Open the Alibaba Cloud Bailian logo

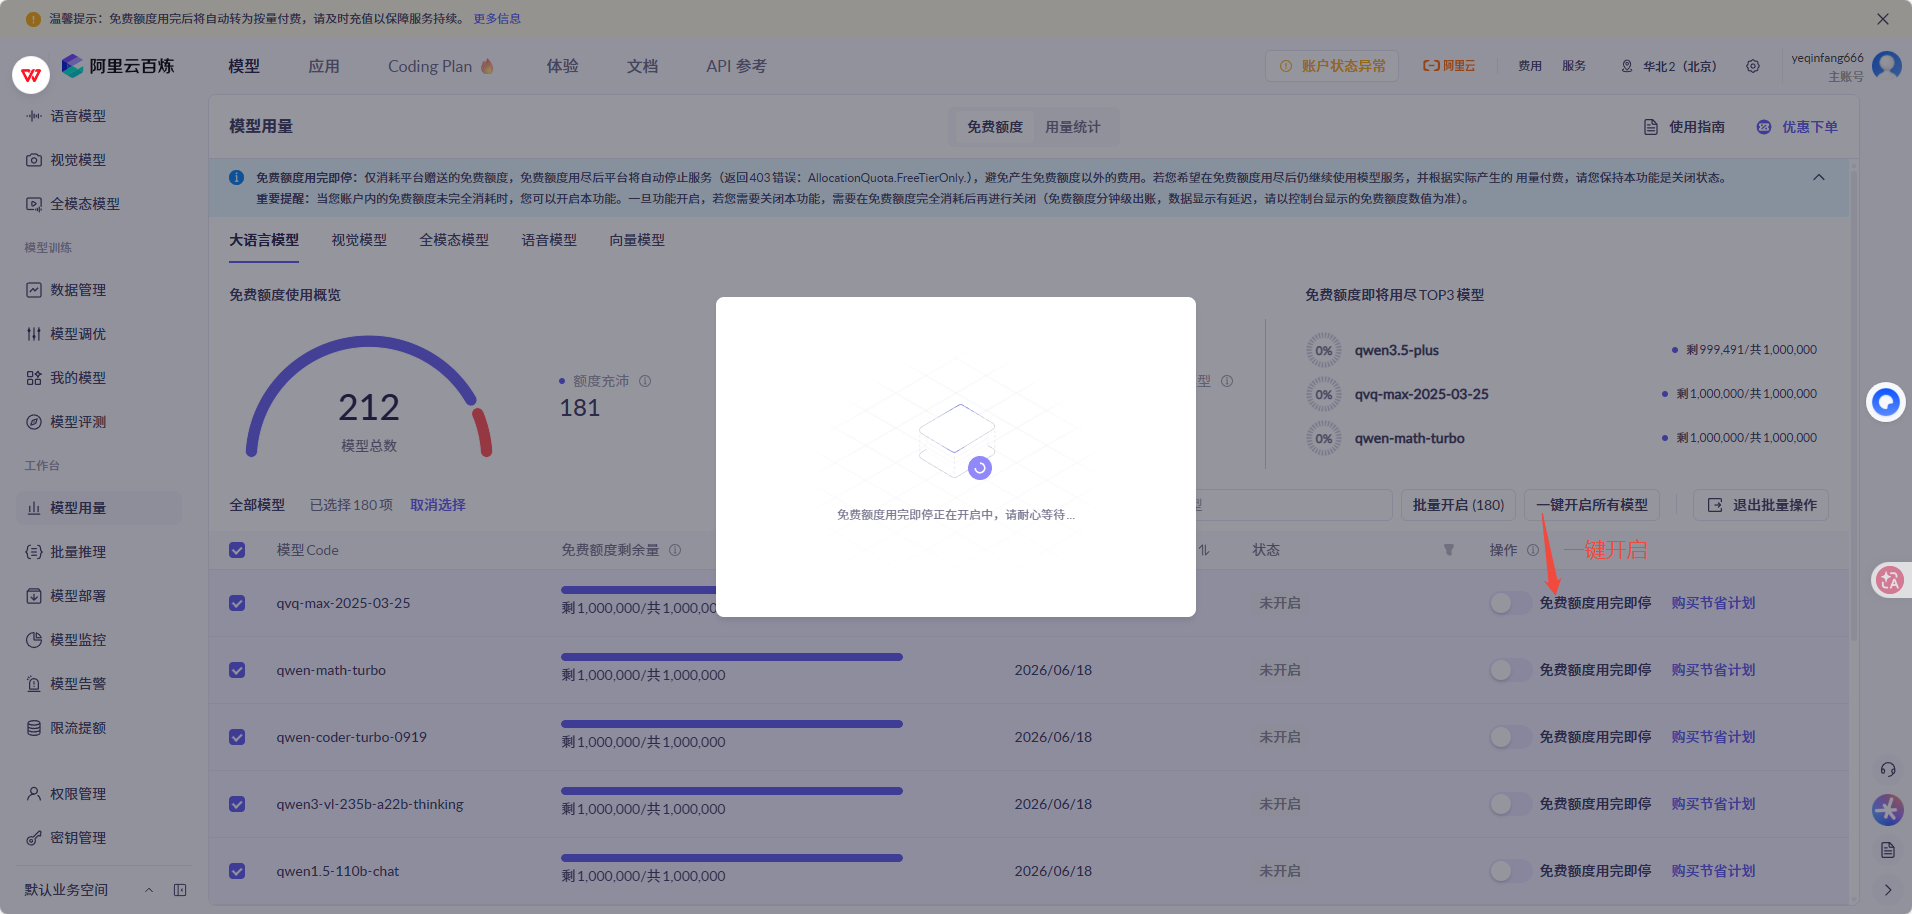tap(118, 66)
